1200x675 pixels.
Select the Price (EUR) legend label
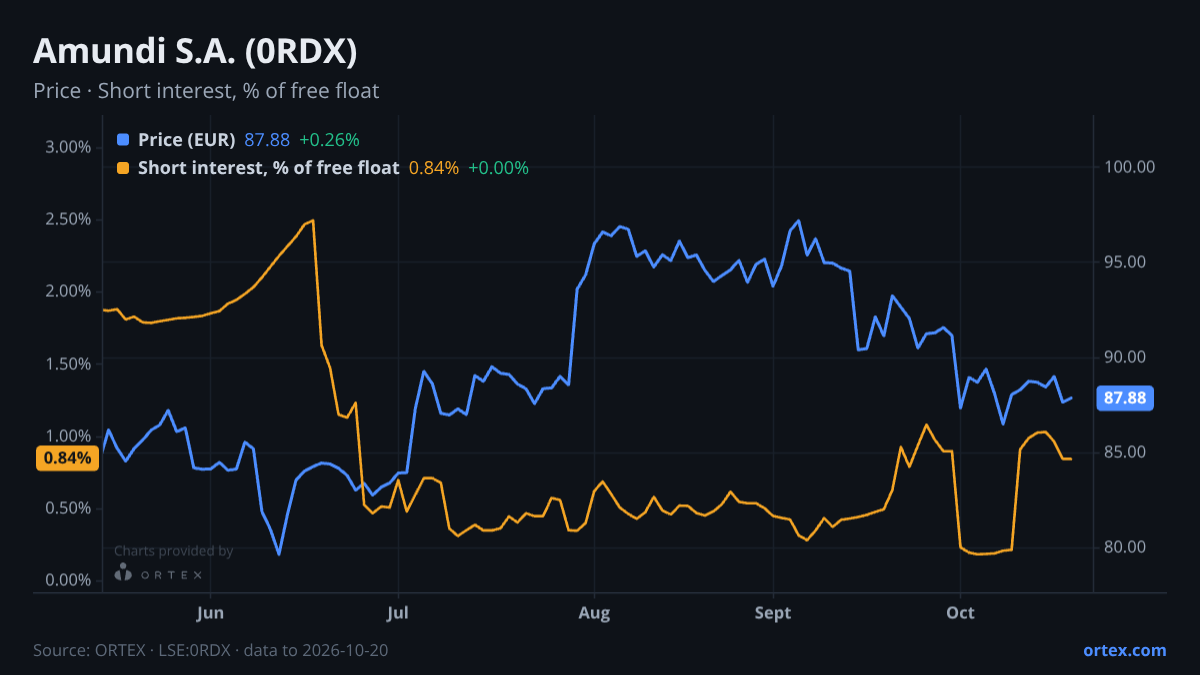[187, 139]
